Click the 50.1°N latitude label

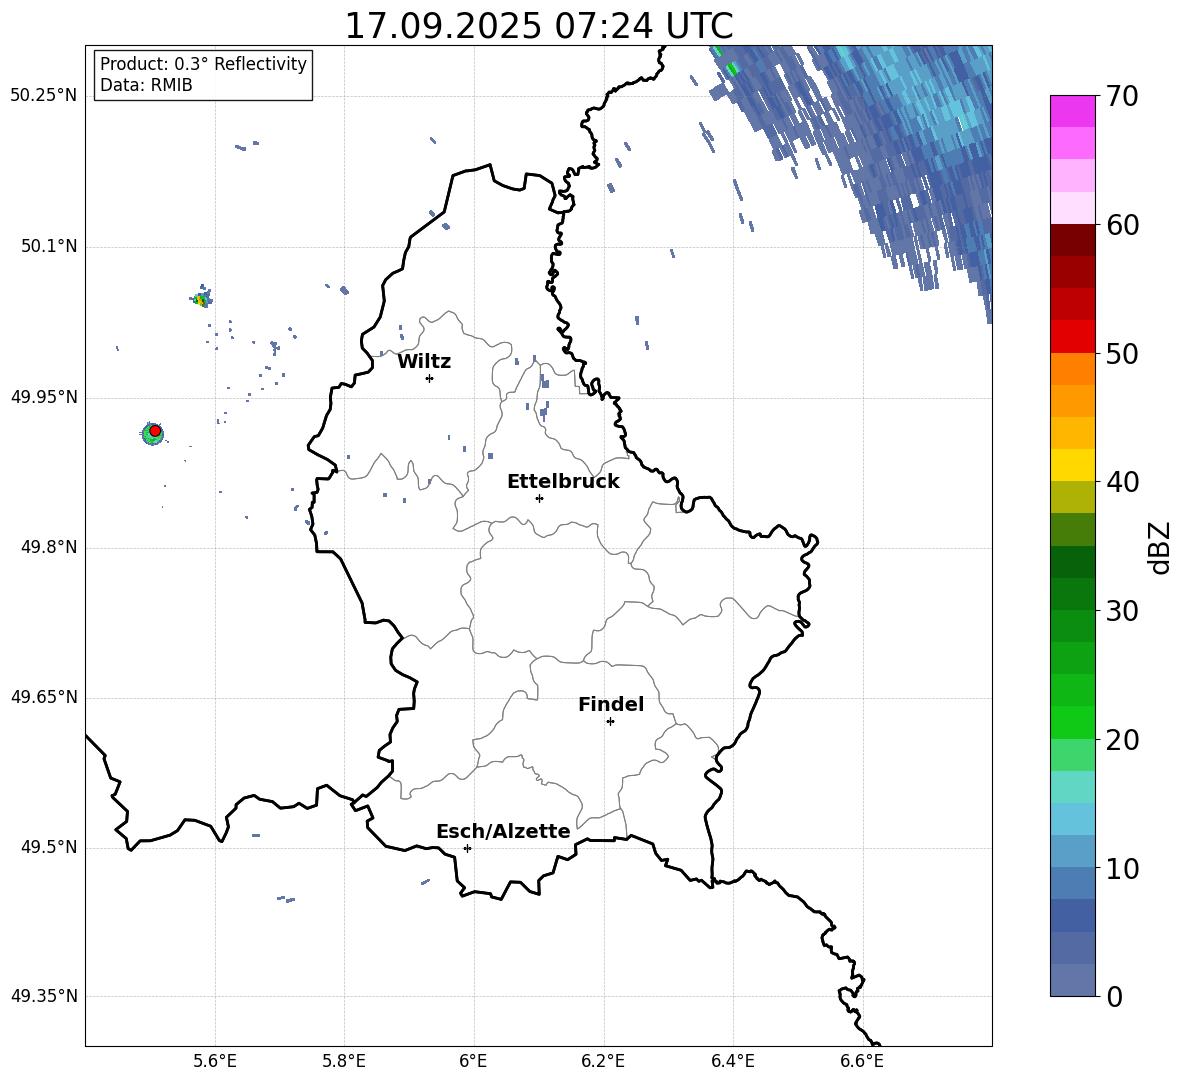coord(49,247)
